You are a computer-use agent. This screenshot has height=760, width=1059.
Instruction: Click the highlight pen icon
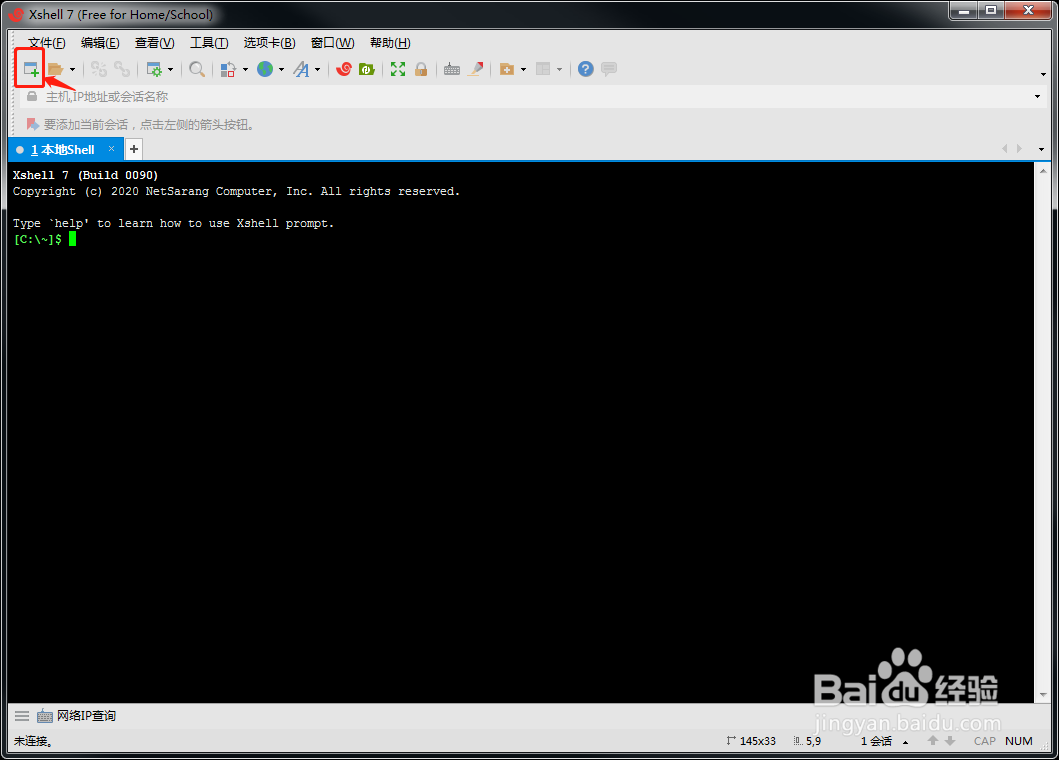pyautogui.click(x=475, y=69)
